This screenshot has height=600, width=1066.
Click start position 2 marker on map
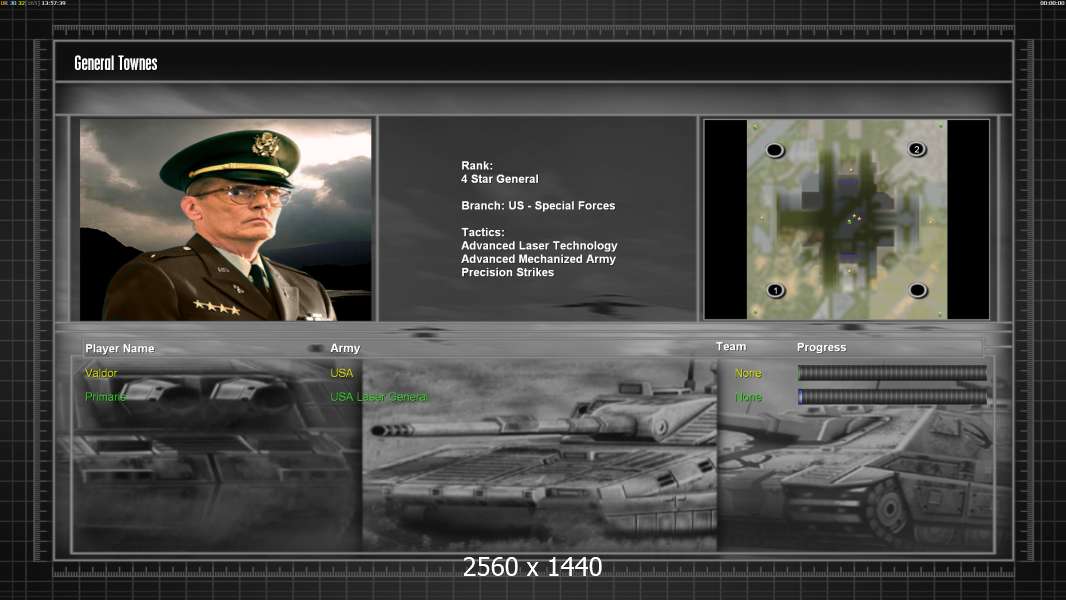point(916,149)
